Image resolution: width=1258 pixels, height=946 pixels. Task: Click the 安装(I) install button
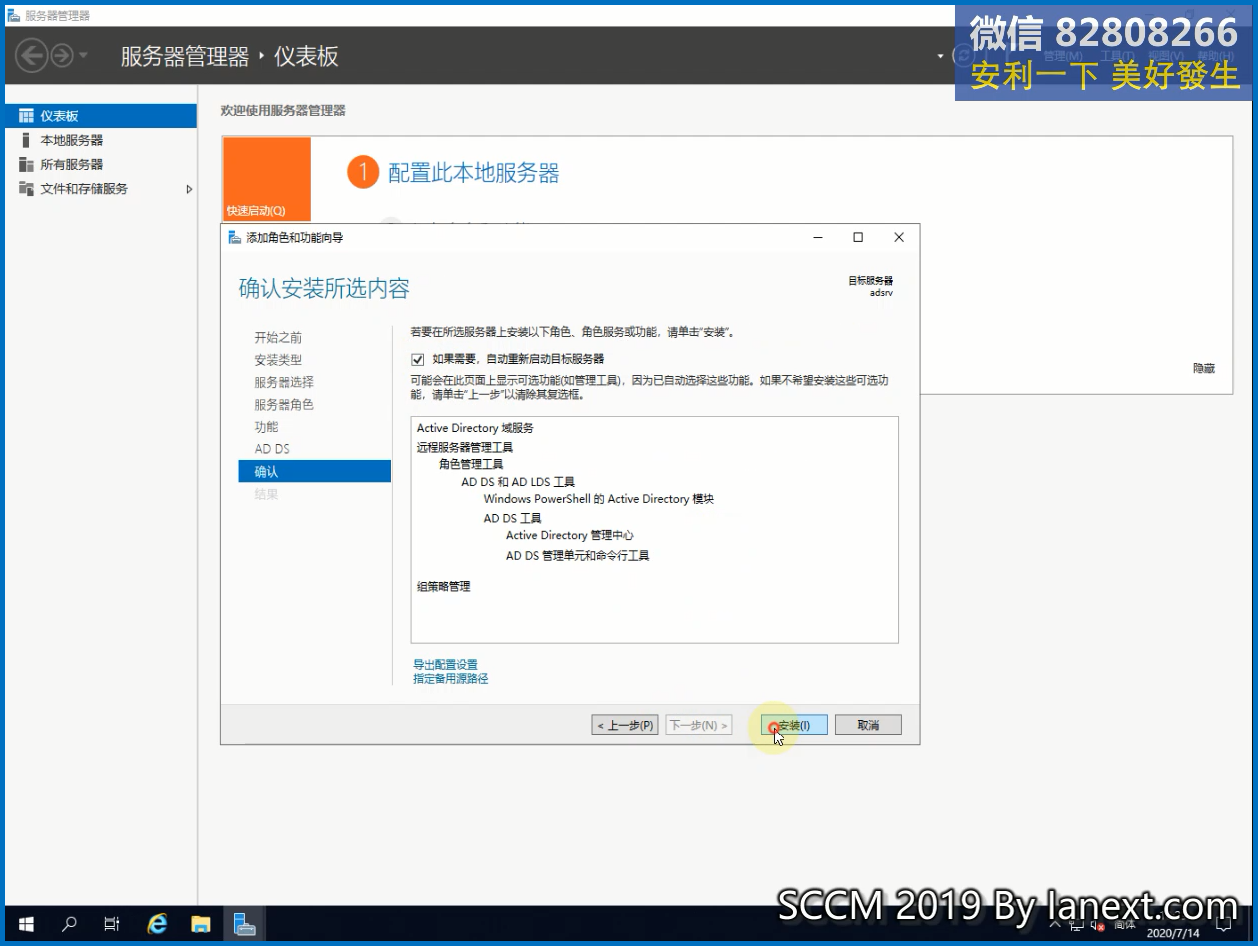[794, 725]
